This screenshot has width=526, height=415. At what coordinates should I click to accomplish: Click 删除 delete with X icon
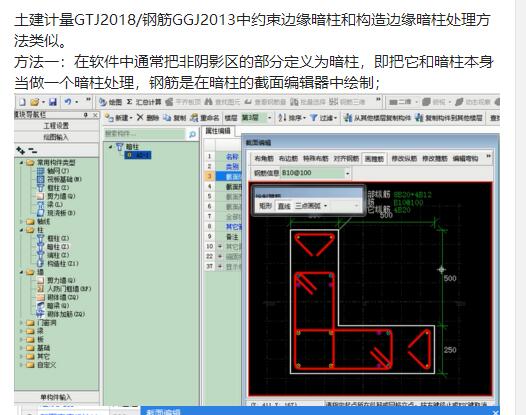(148, 118)
